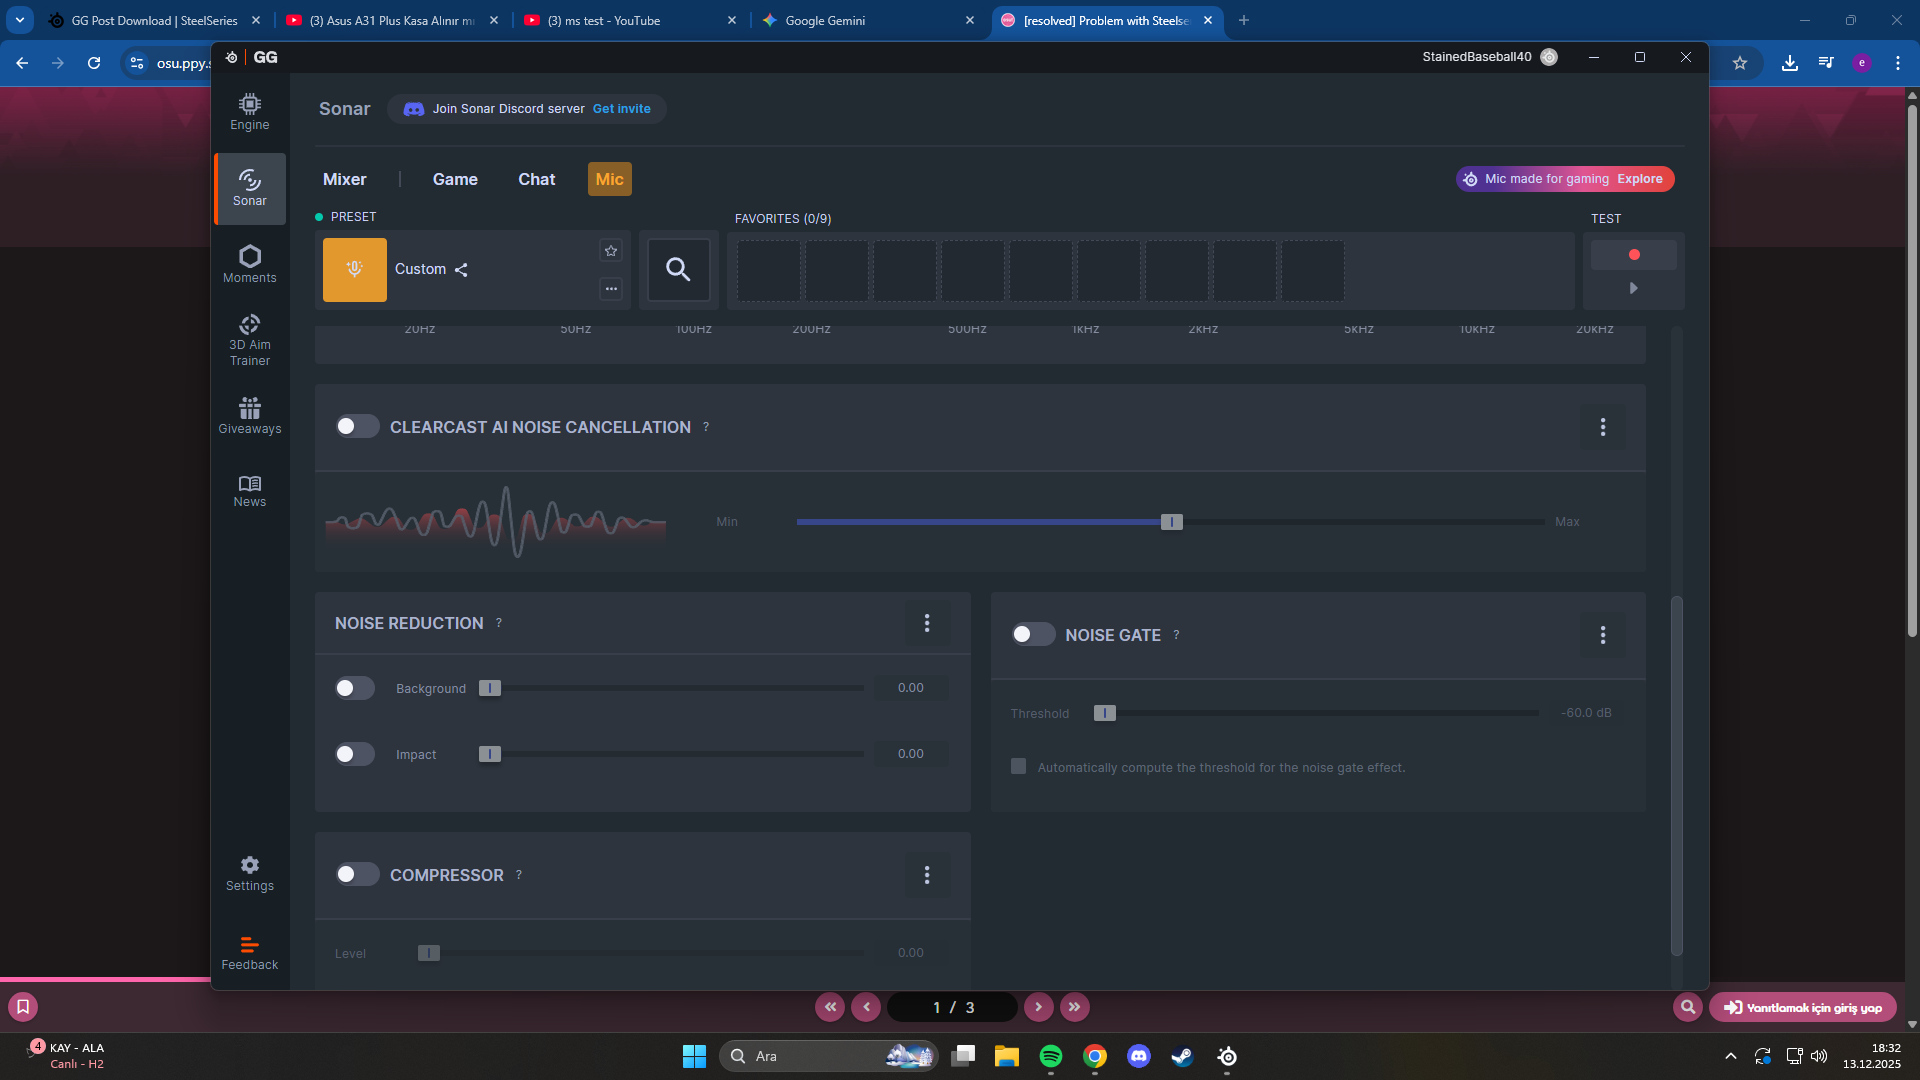Click the ClearCast noise cancellation slider handle
This screenshot has width=1920, height=1080.
(1172, 522)
